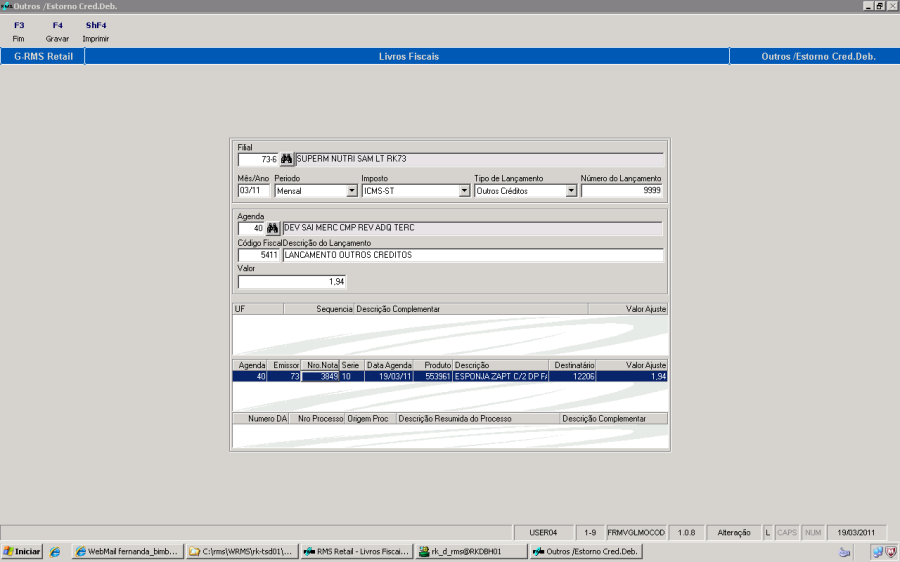The image size is (900, 562).
Task: Click the binoculars search icon beside Filial
Action: click(287, 159)
